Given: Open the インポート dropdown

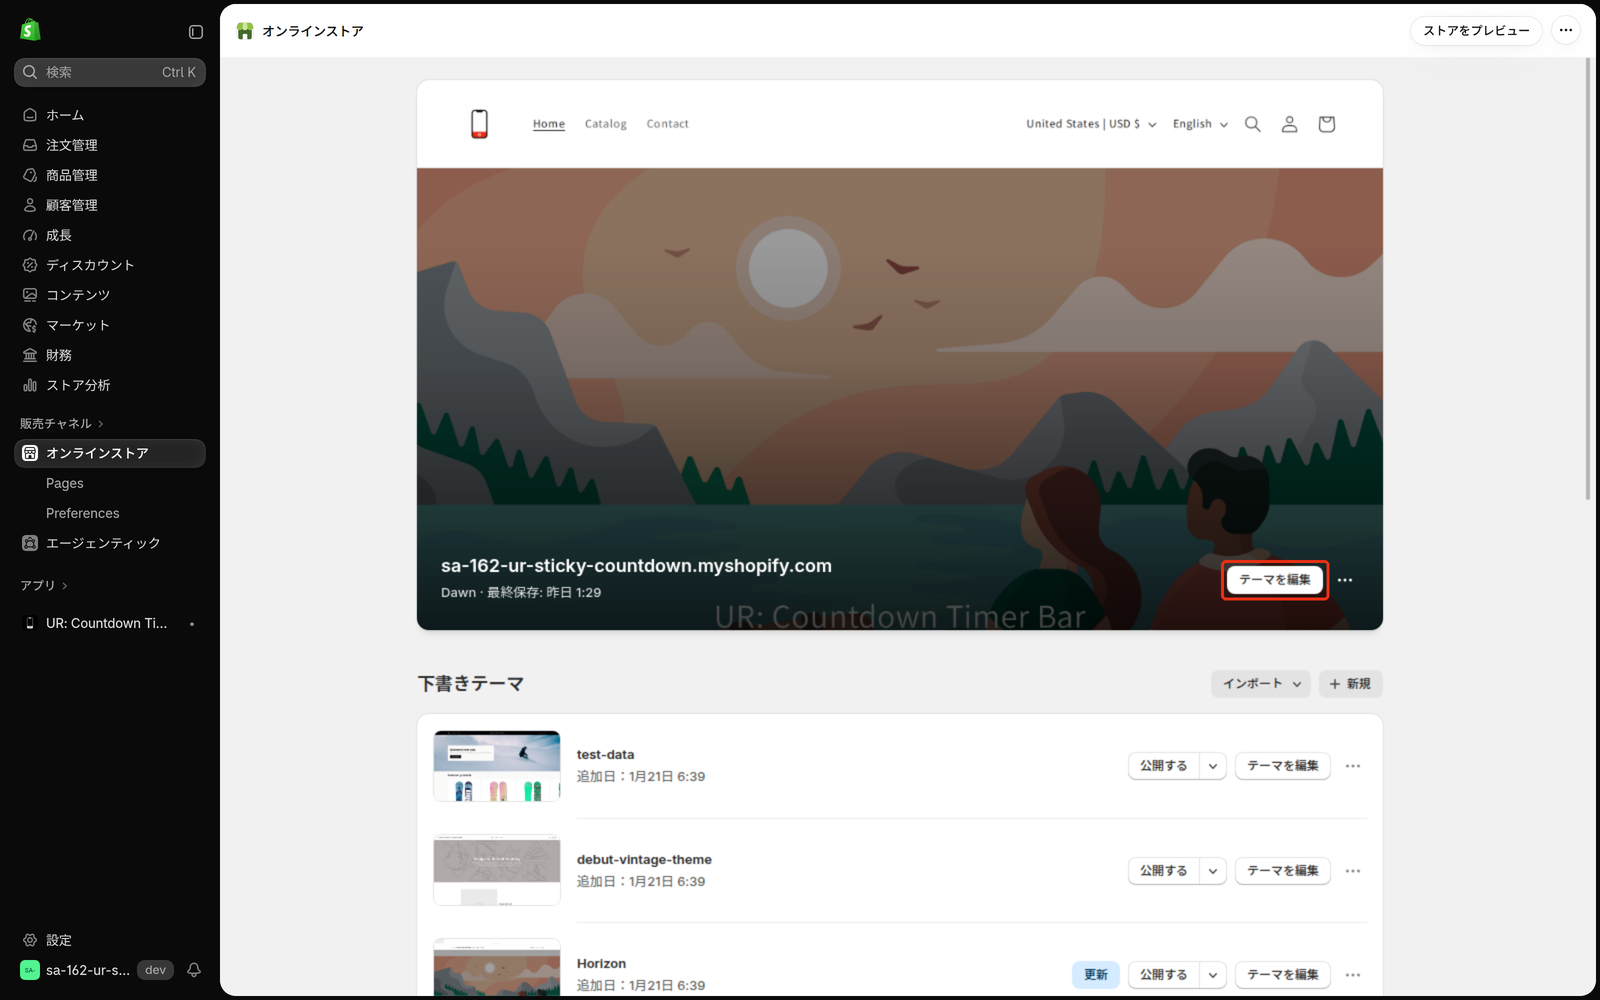Looking at the screenshot, I should [x=1260, y=684].
